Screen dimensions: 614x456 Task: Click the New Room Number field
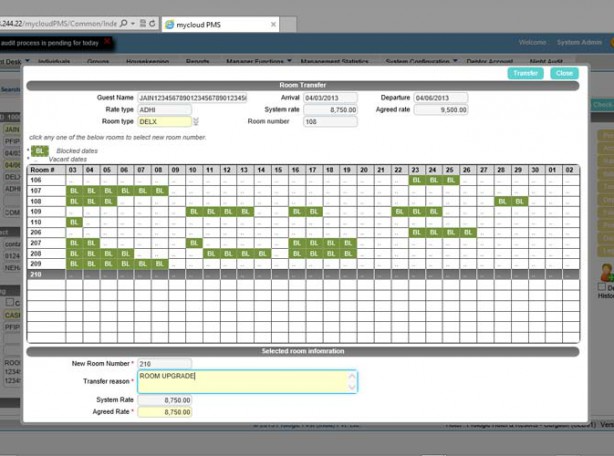[x=164, y=364]
